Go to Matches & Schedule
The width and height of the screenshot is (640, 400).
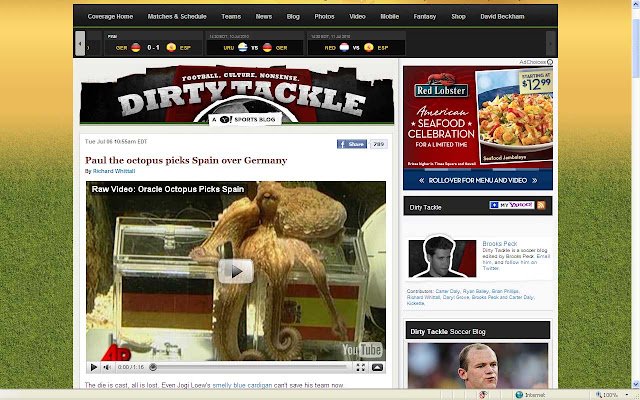click(x=177, y=16)
